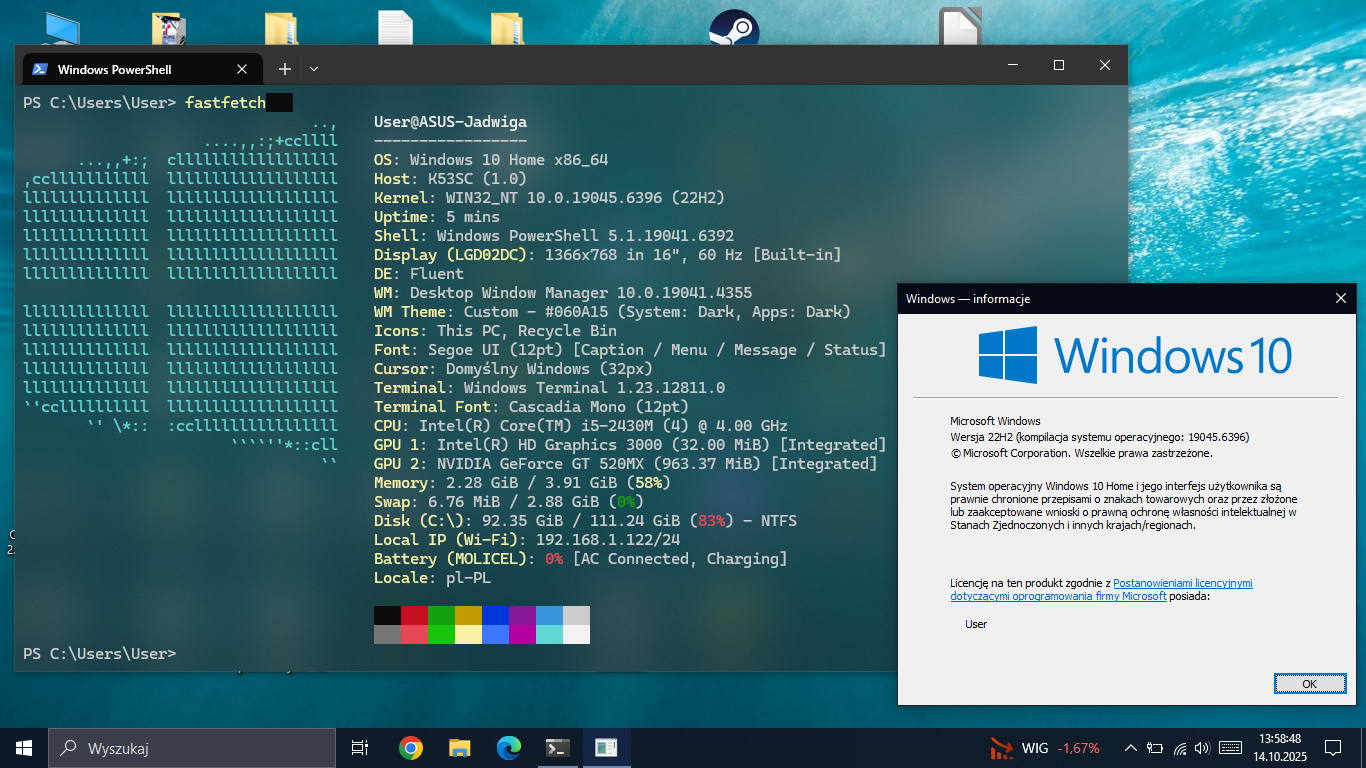This screenshot has height=768, width=1366.
Task: Click the LibreOffice desktop icon
Action: (x=959, y=28)
